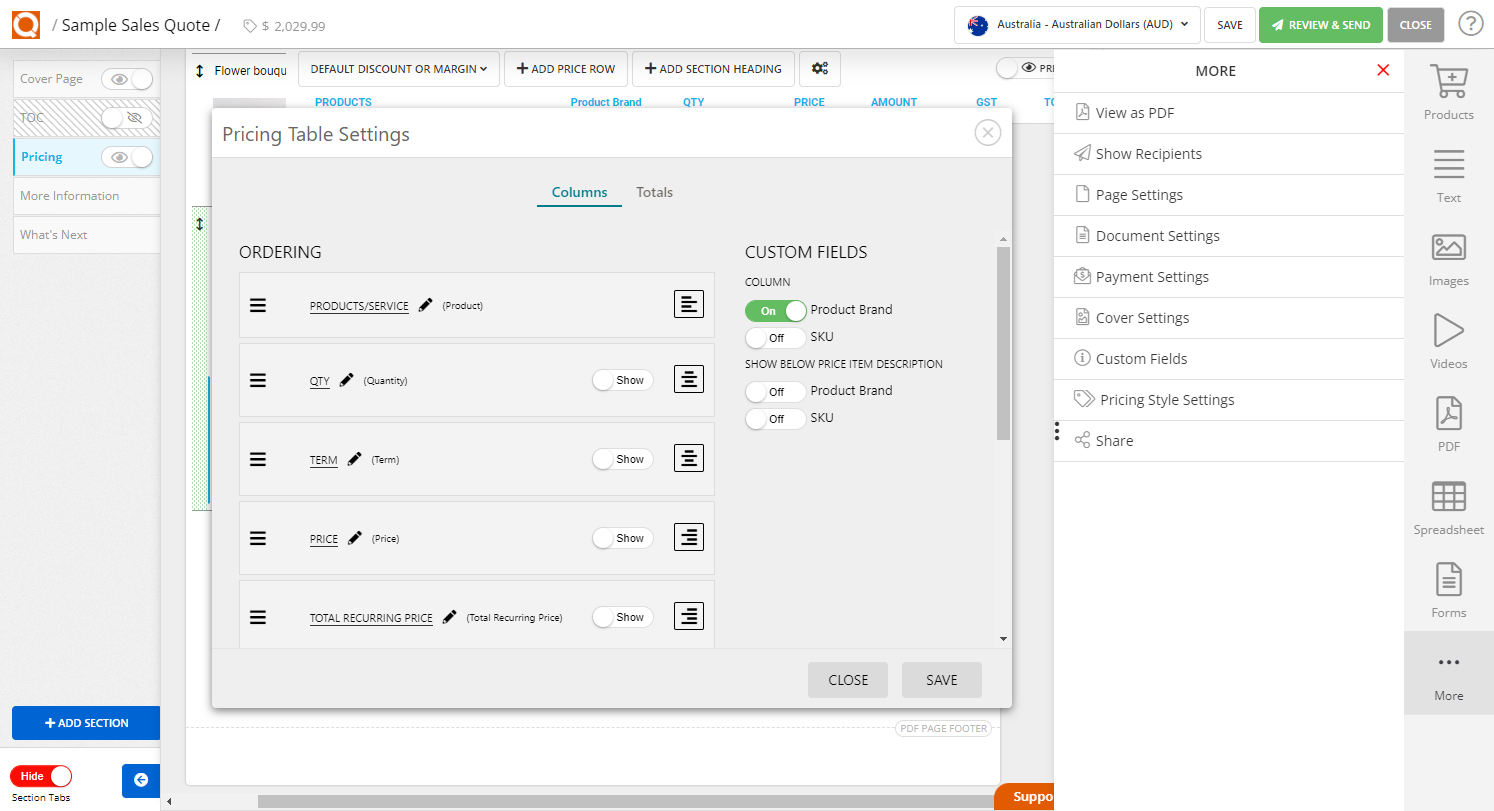Select the Text block icon
Viewport: 1494px width, 811px height.
click(x=1448, y=173)
